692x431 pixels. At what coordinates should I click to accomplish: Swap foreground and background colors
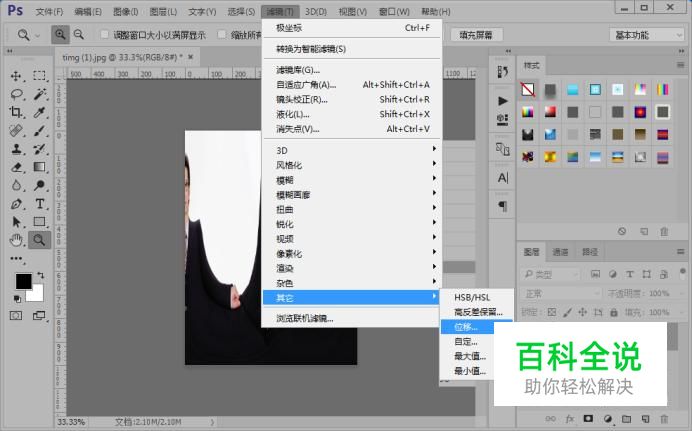pyautogui.click(x=41, y=275)
